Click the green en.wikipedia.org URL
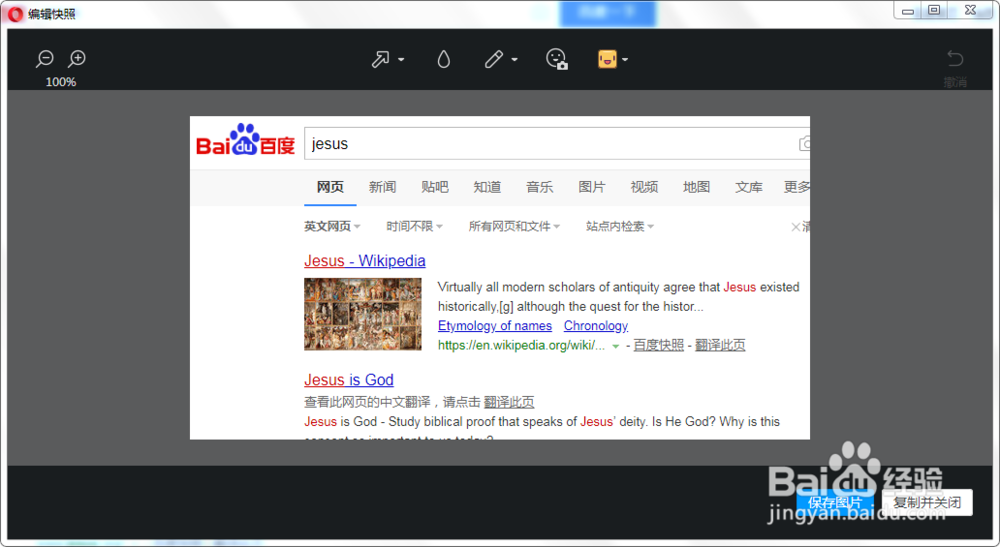 click(521, 346)
